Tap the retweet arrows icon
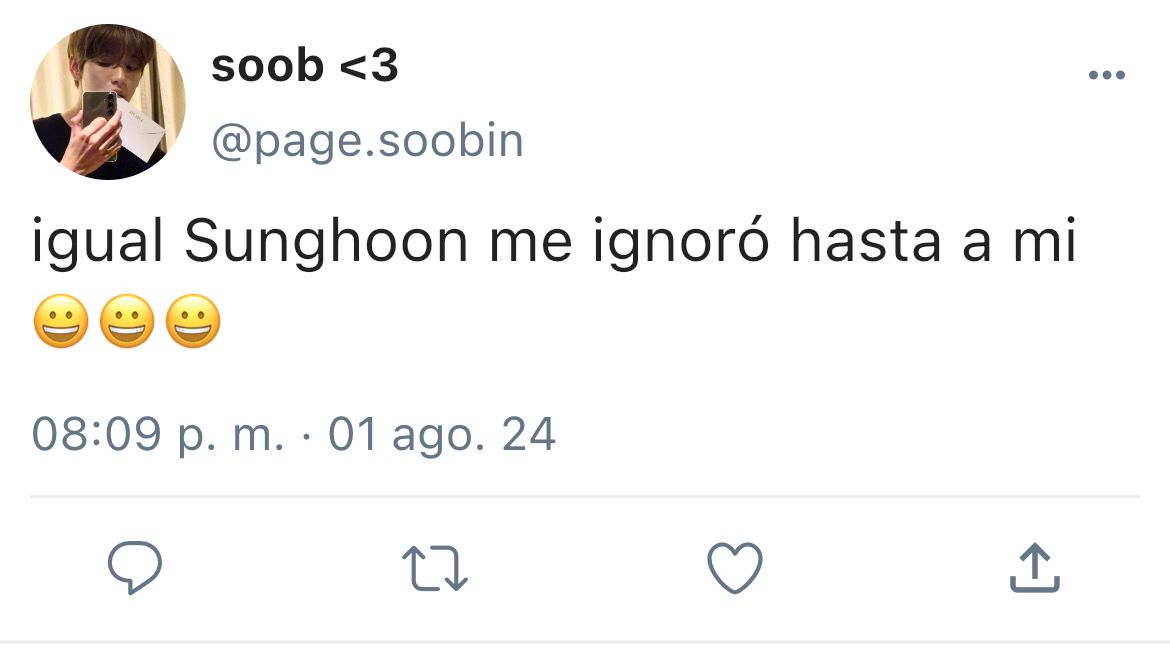The image size is (1170, 660). (435, 568)
